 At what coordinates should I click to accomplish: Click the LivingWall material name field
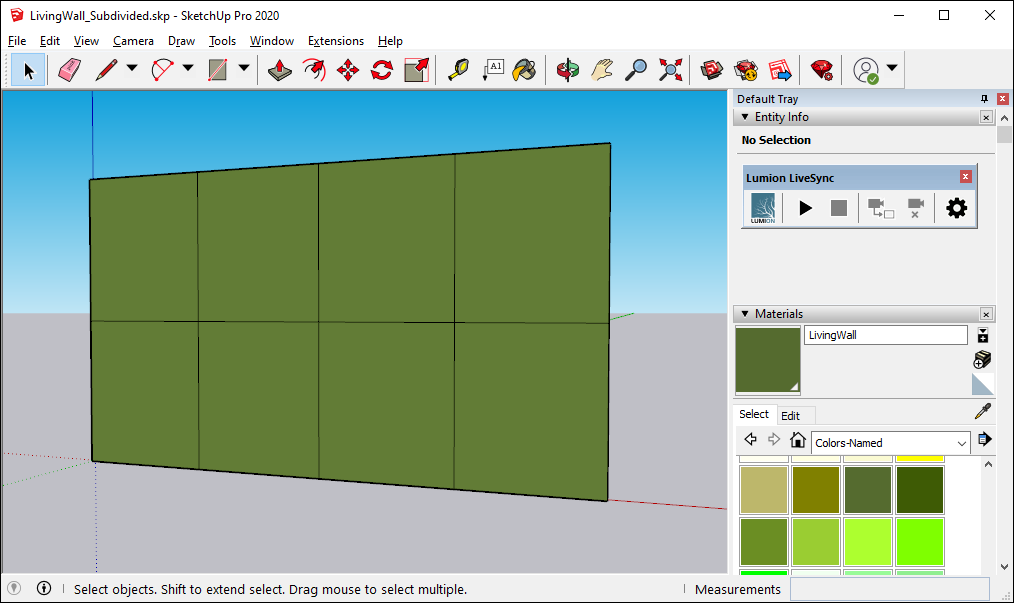tap(885, 335)
